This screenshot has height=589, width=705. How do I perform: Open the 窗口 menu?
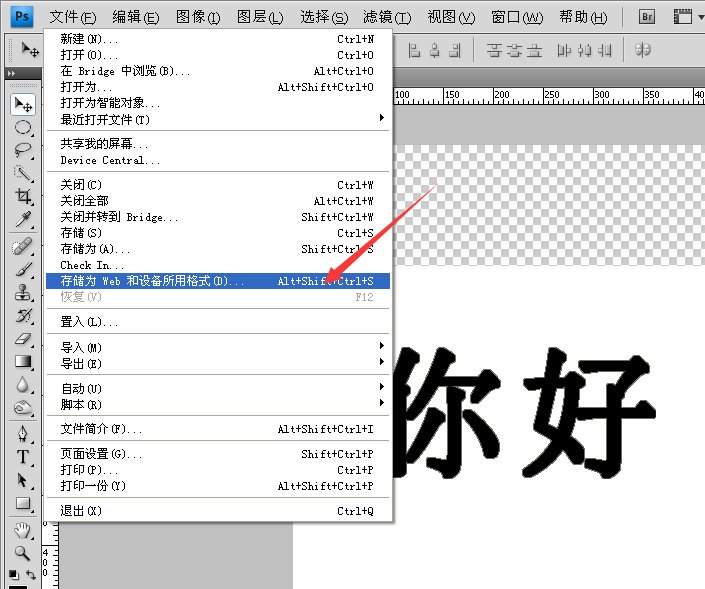pos(517,17)
